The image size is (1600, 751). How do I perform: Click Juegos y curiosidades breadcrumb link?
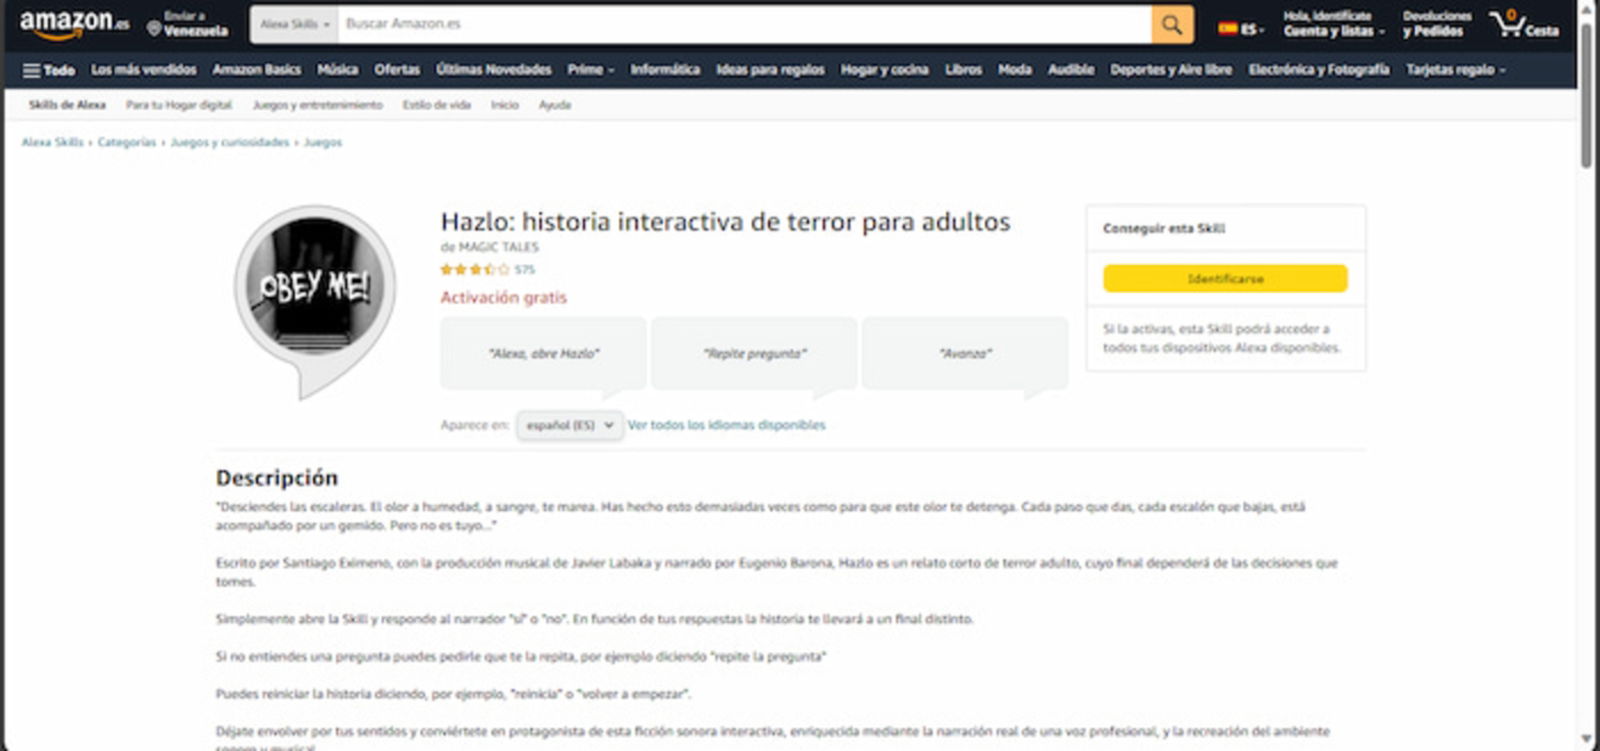230,142
